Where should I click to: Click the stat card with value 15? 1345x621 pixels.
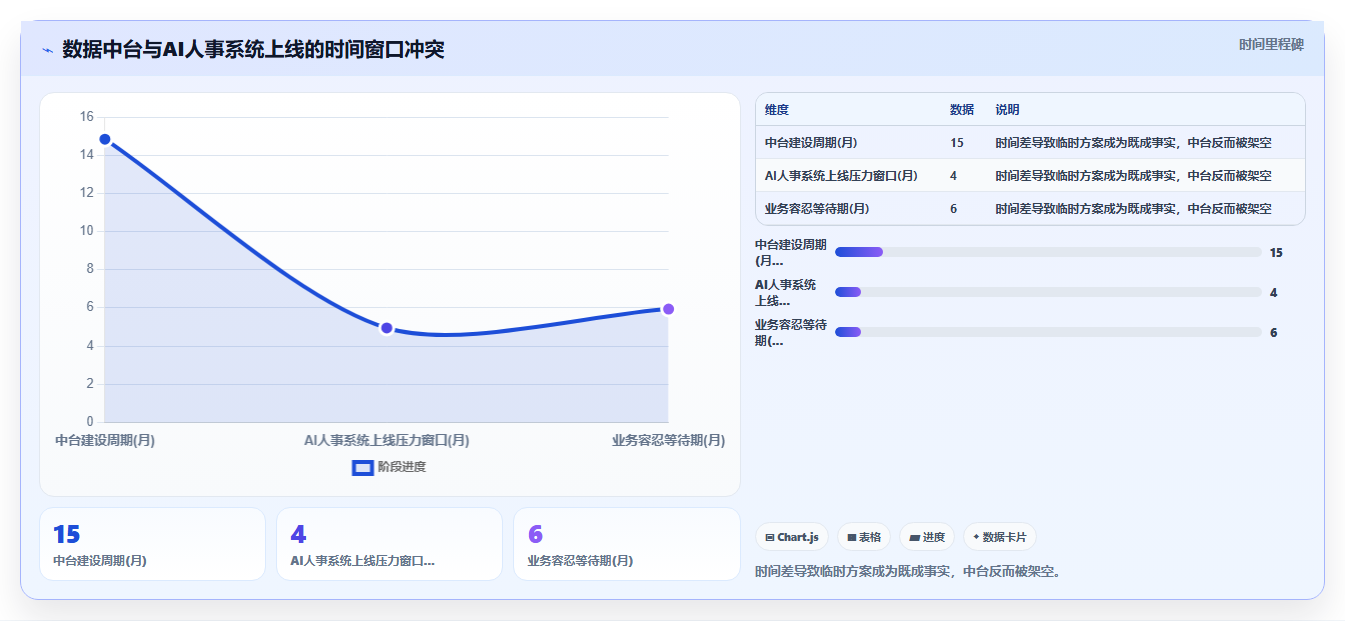[152, 544]
